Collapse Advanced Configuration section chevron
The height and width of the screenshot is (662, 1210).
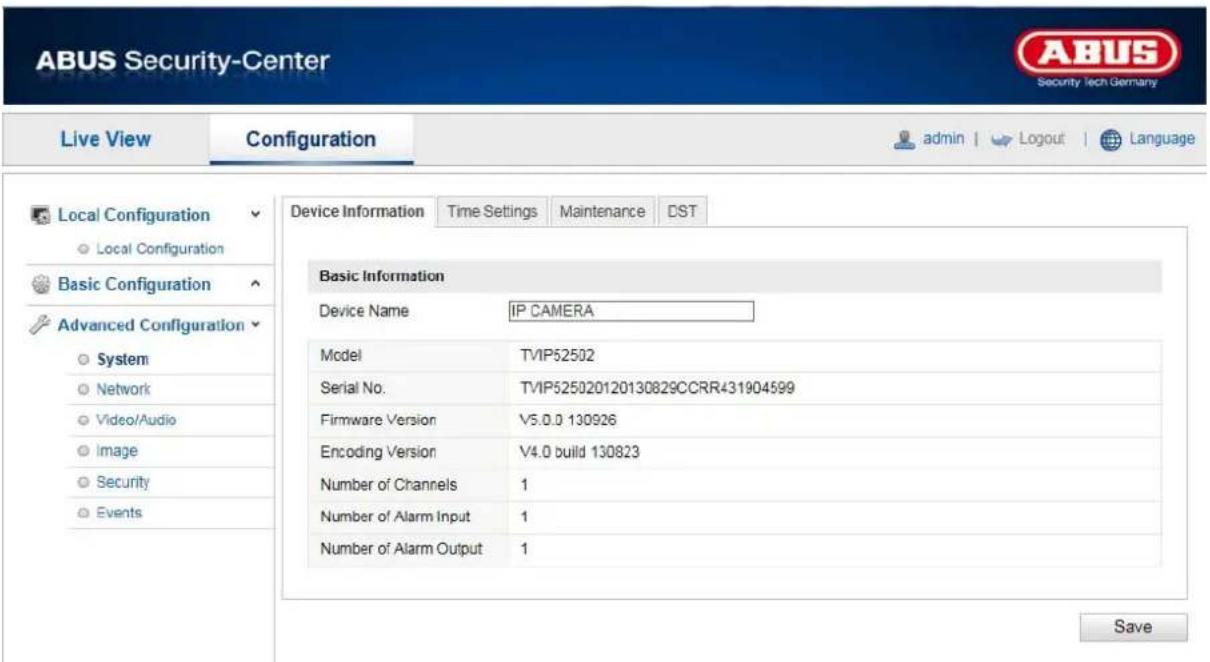pos(256,325)
